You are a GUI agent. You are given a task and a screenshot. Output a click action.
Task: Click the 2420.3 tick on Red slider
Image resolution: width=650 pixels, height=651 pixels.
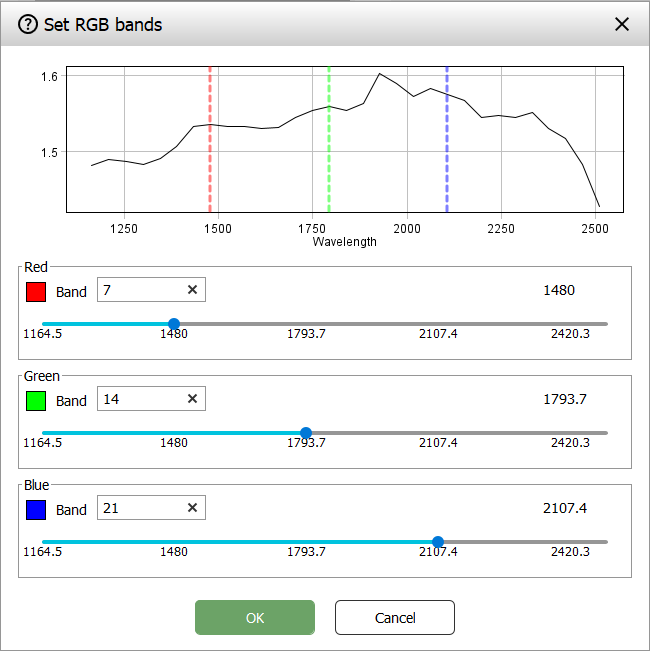[570, 333]
